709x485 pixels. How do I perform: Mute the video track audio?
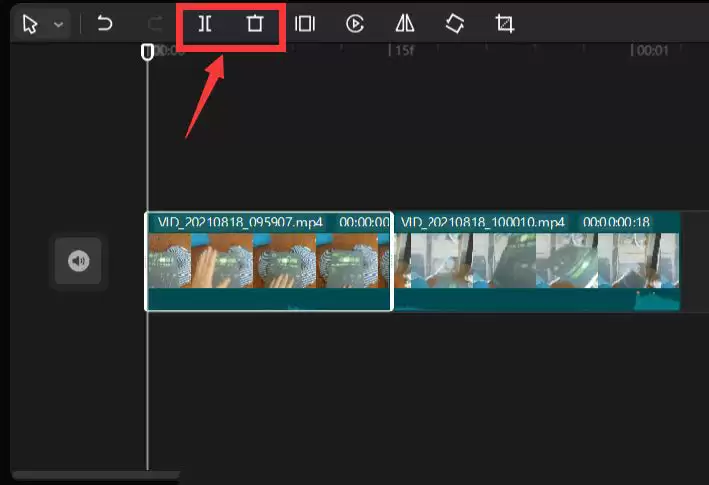(79, 262)
